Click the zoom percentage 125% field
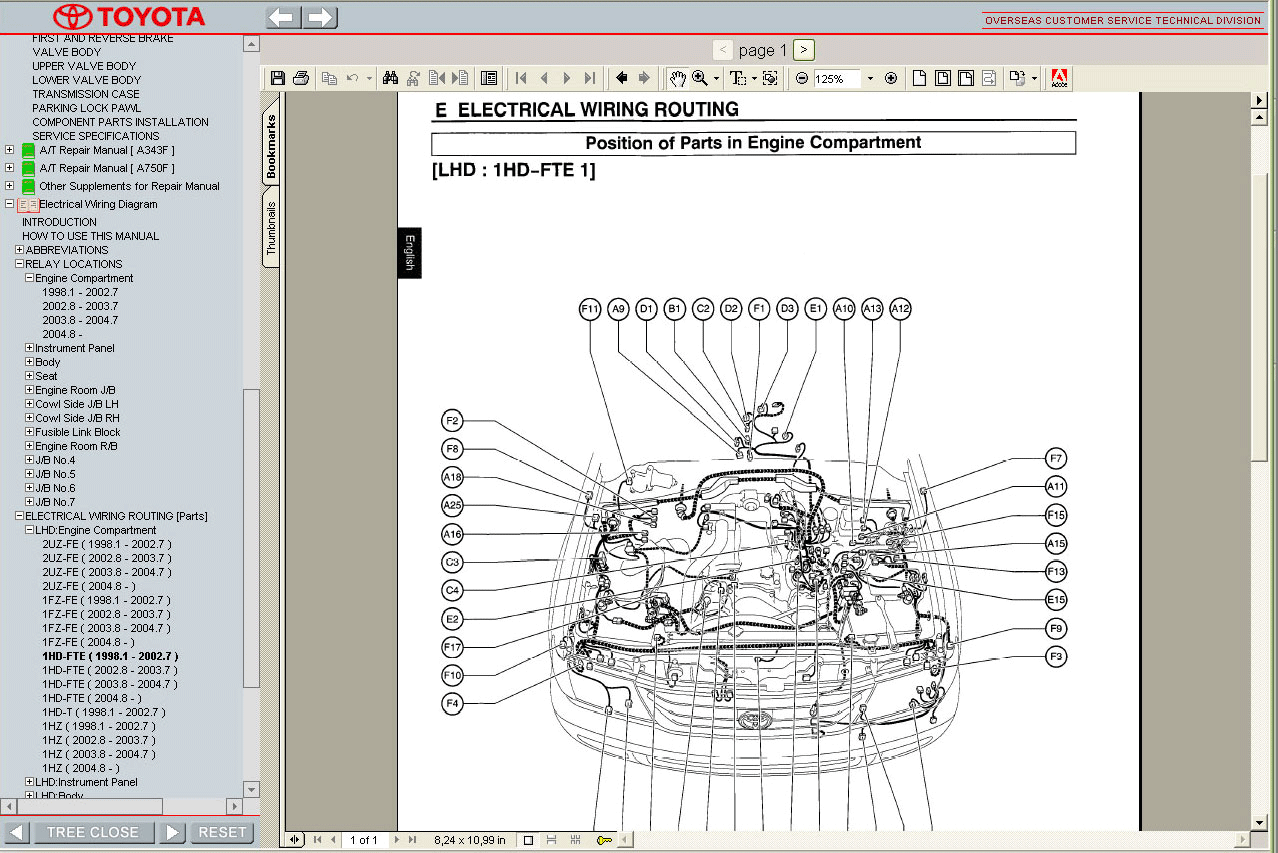The image size is (1278, 853). (x=837, y=78)
